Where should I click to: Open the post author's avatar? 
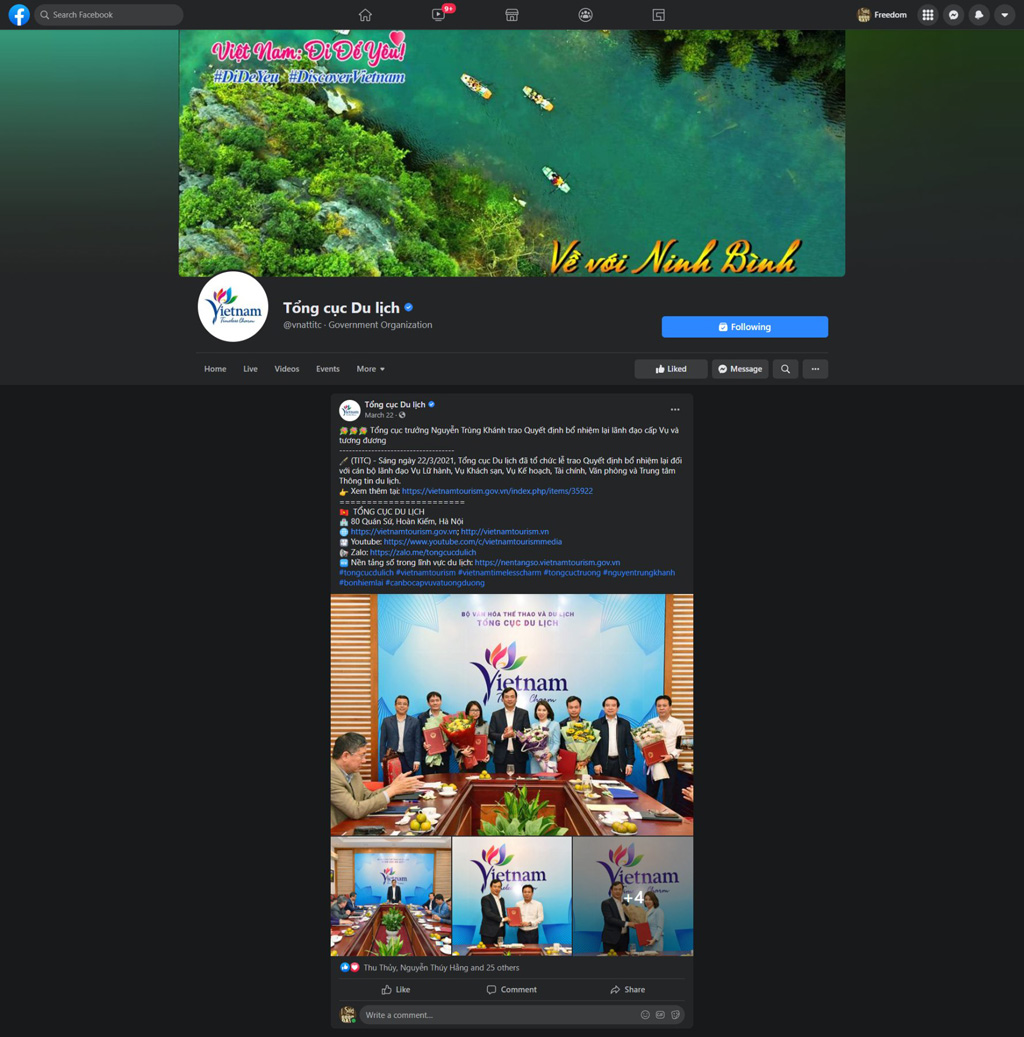tap(349, 410)
